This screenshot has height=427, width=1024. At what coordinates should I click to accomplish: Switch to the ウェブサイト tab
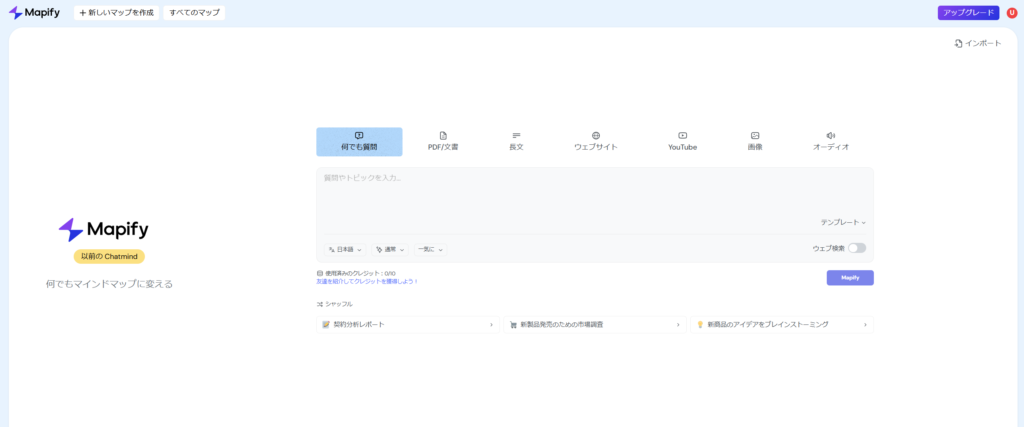tap(596, 142)
